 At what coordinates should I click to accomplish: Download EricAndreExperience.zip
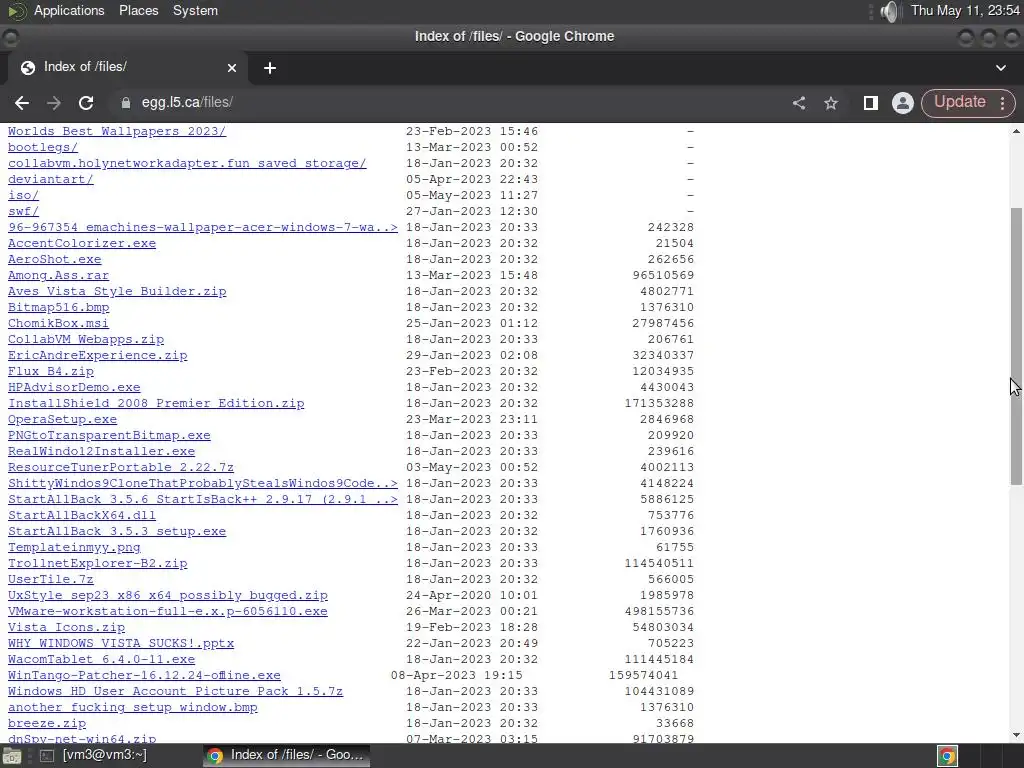click(97, 355)
